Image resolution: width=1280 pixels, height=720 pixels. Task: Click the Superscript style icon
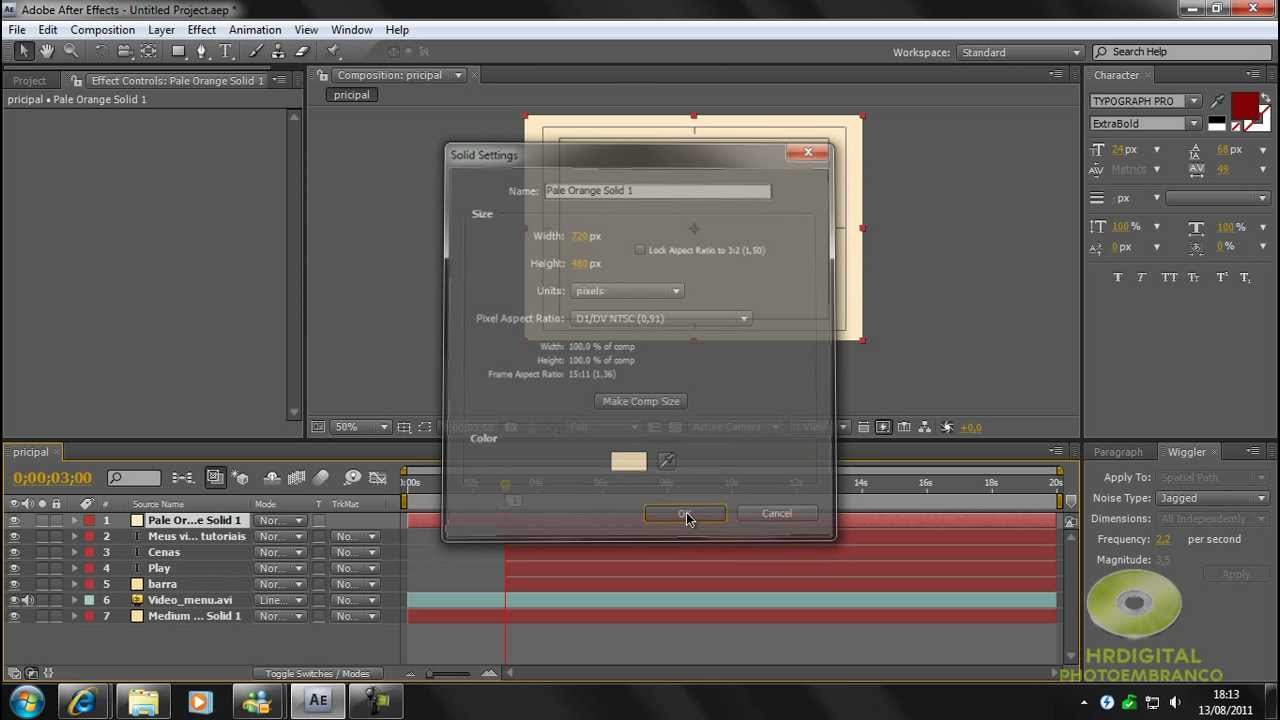click(1220, 277)
